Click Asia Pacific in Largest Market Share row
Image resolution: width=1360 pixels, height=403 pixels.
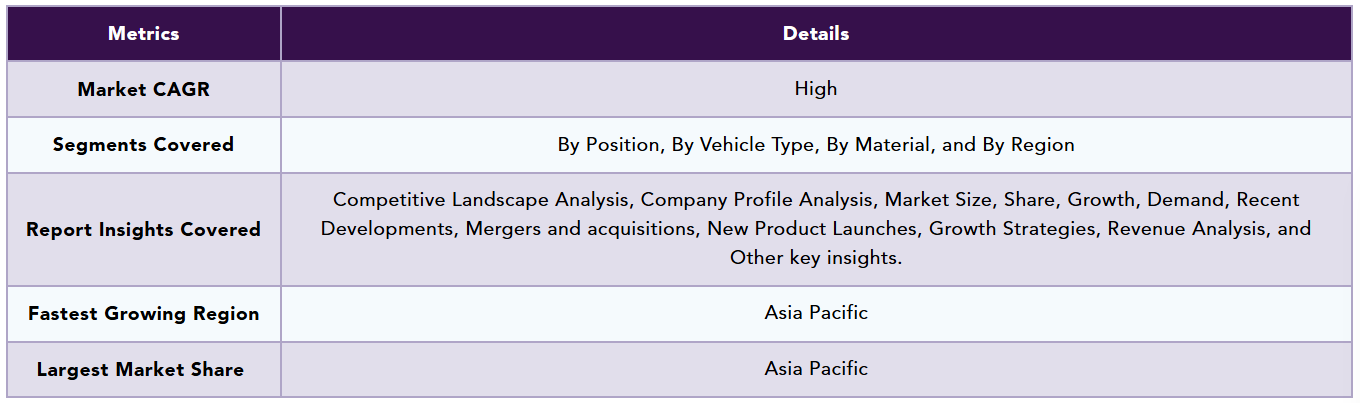[x=816, y=369]
